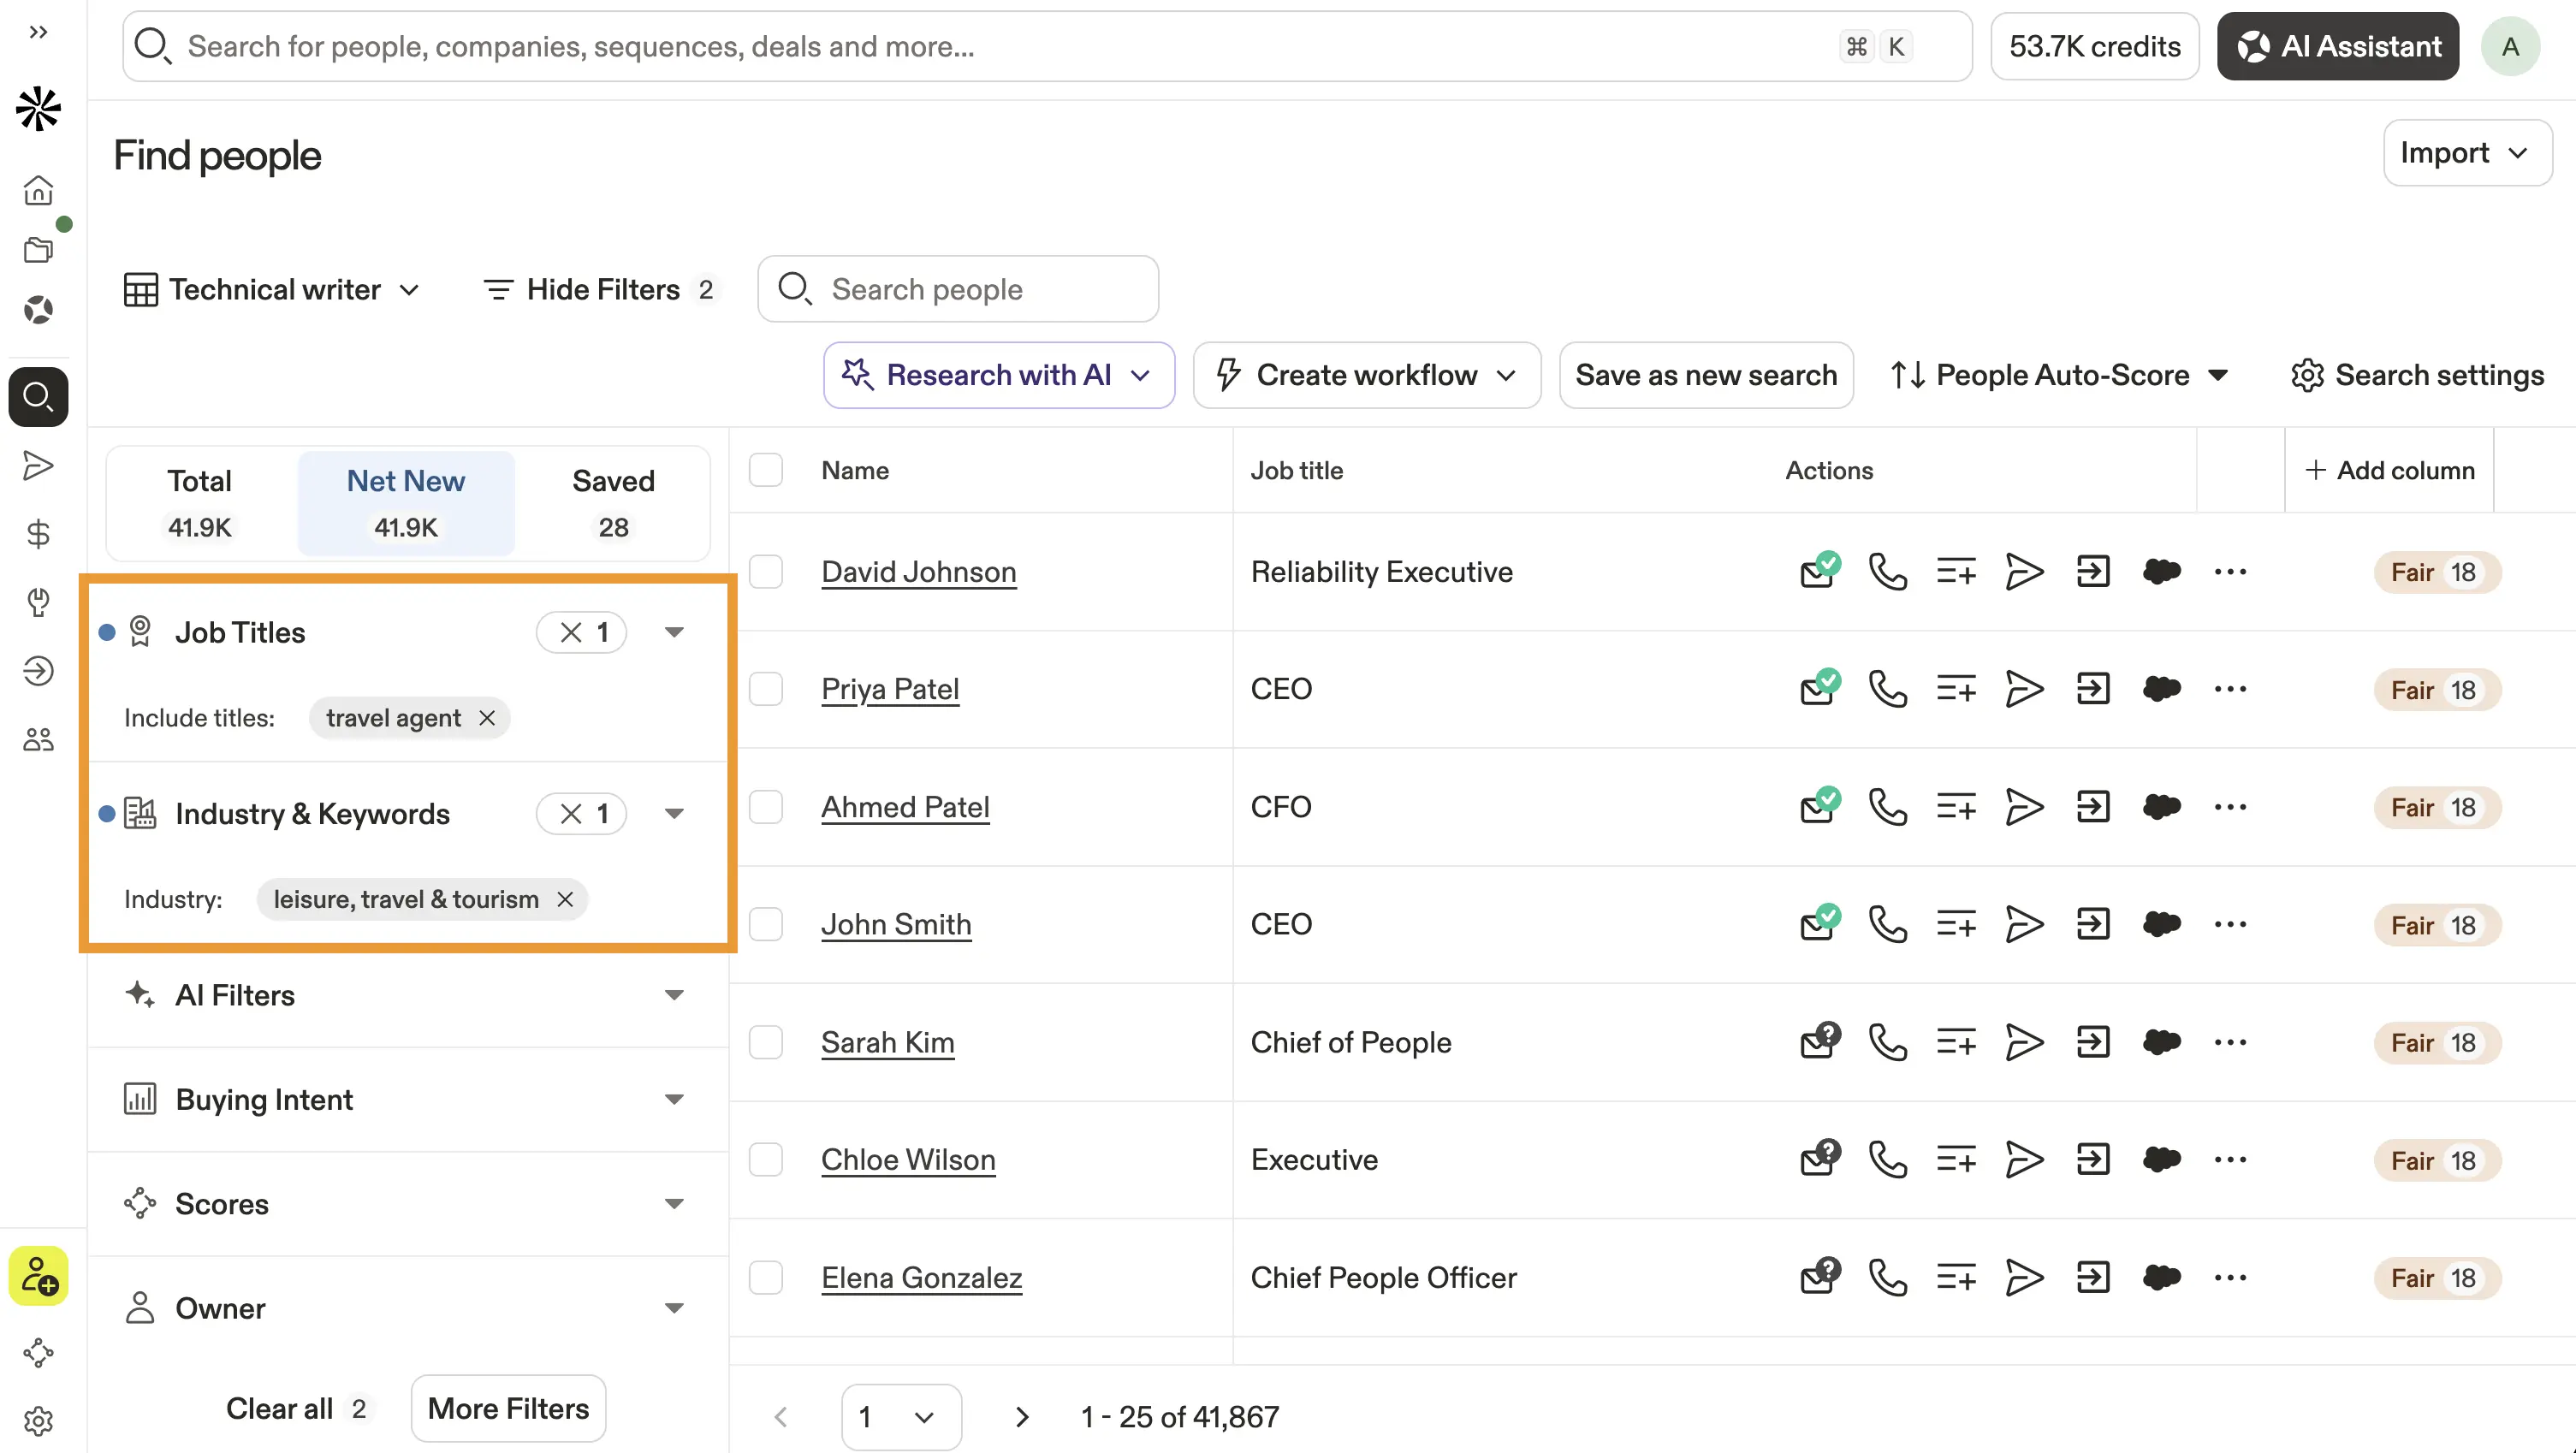
Task: Go to next page arrow
Action: pos(1021,1417)
